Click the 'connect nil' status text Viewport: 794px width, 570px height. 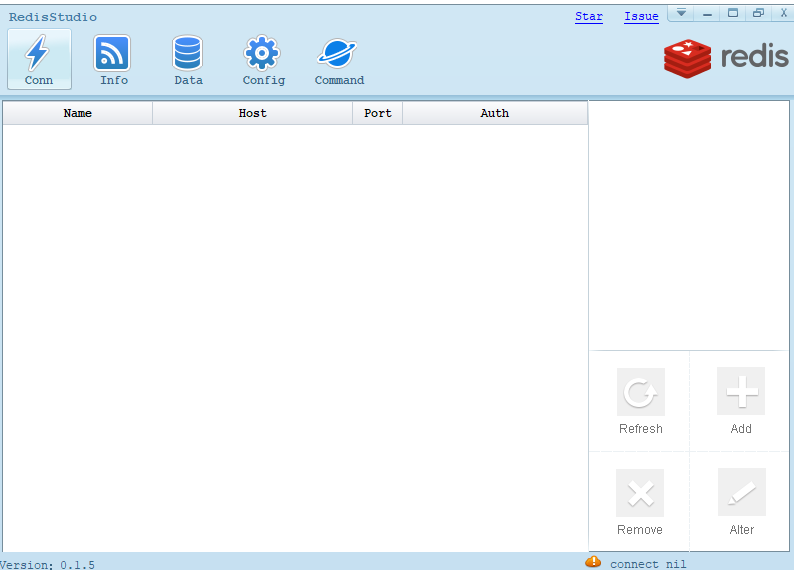click(x=648, y=563)
